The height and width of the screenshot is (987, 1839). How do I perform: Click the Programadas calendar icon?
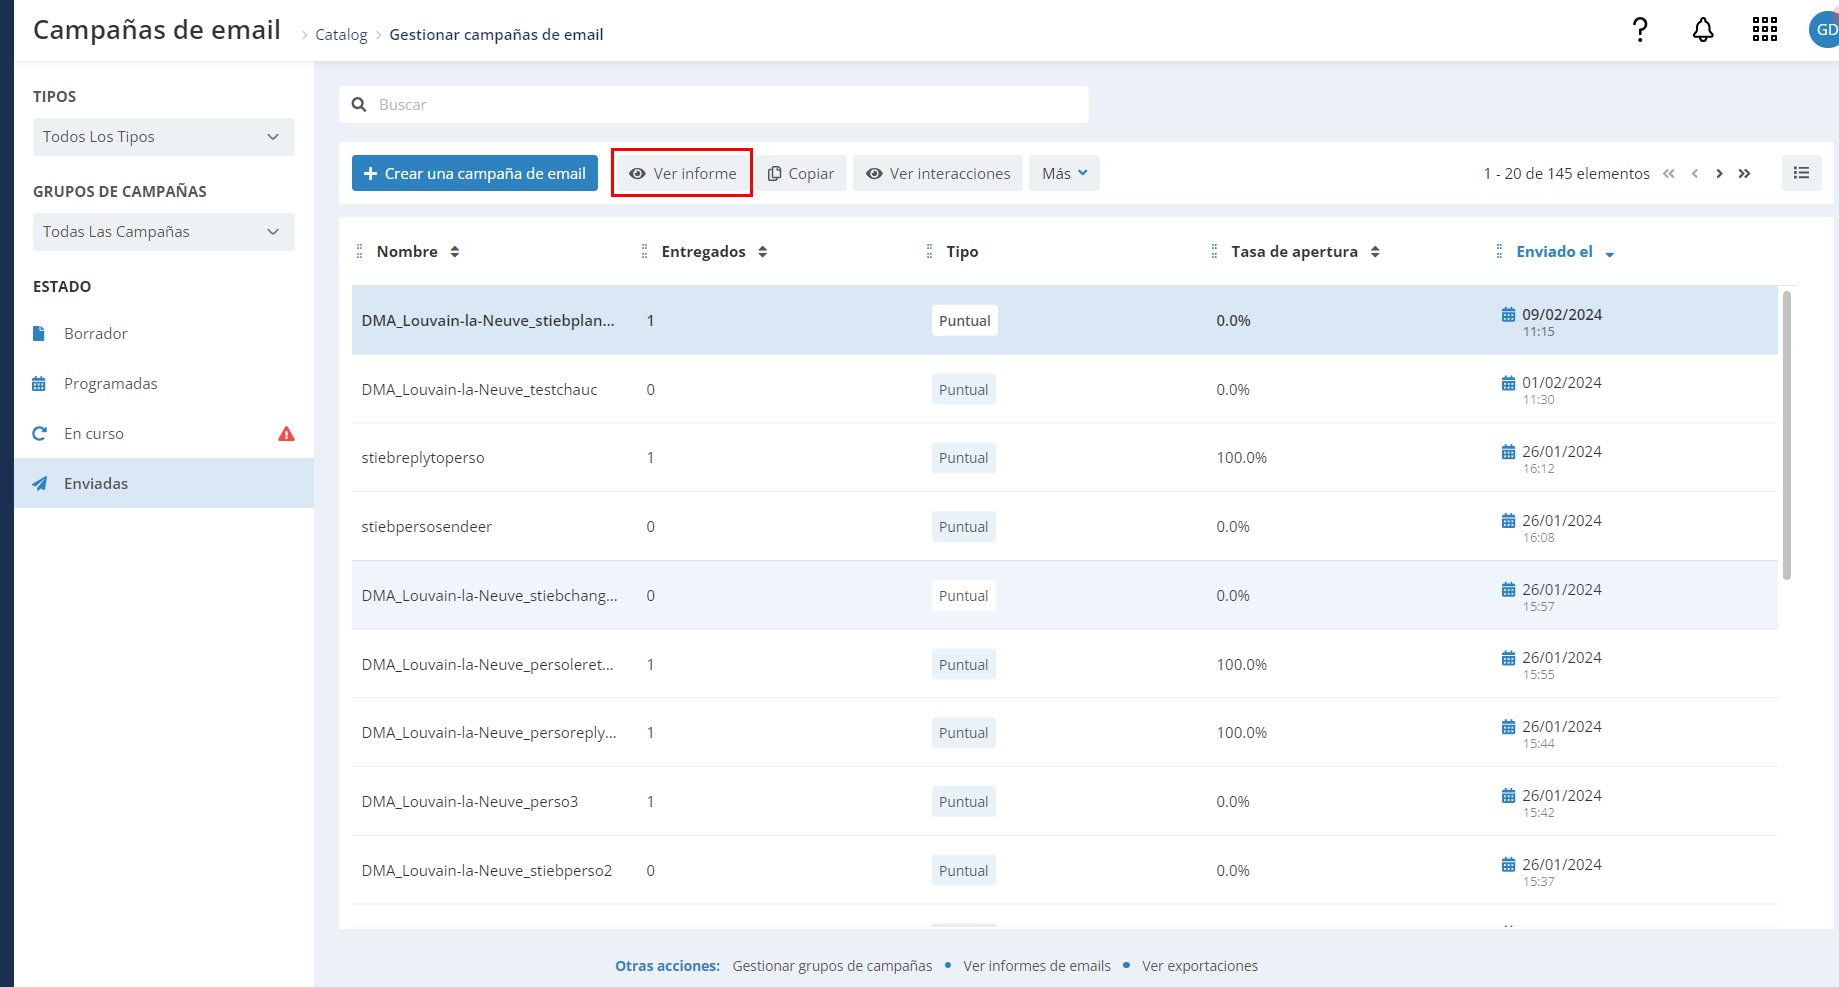(39, 384)
